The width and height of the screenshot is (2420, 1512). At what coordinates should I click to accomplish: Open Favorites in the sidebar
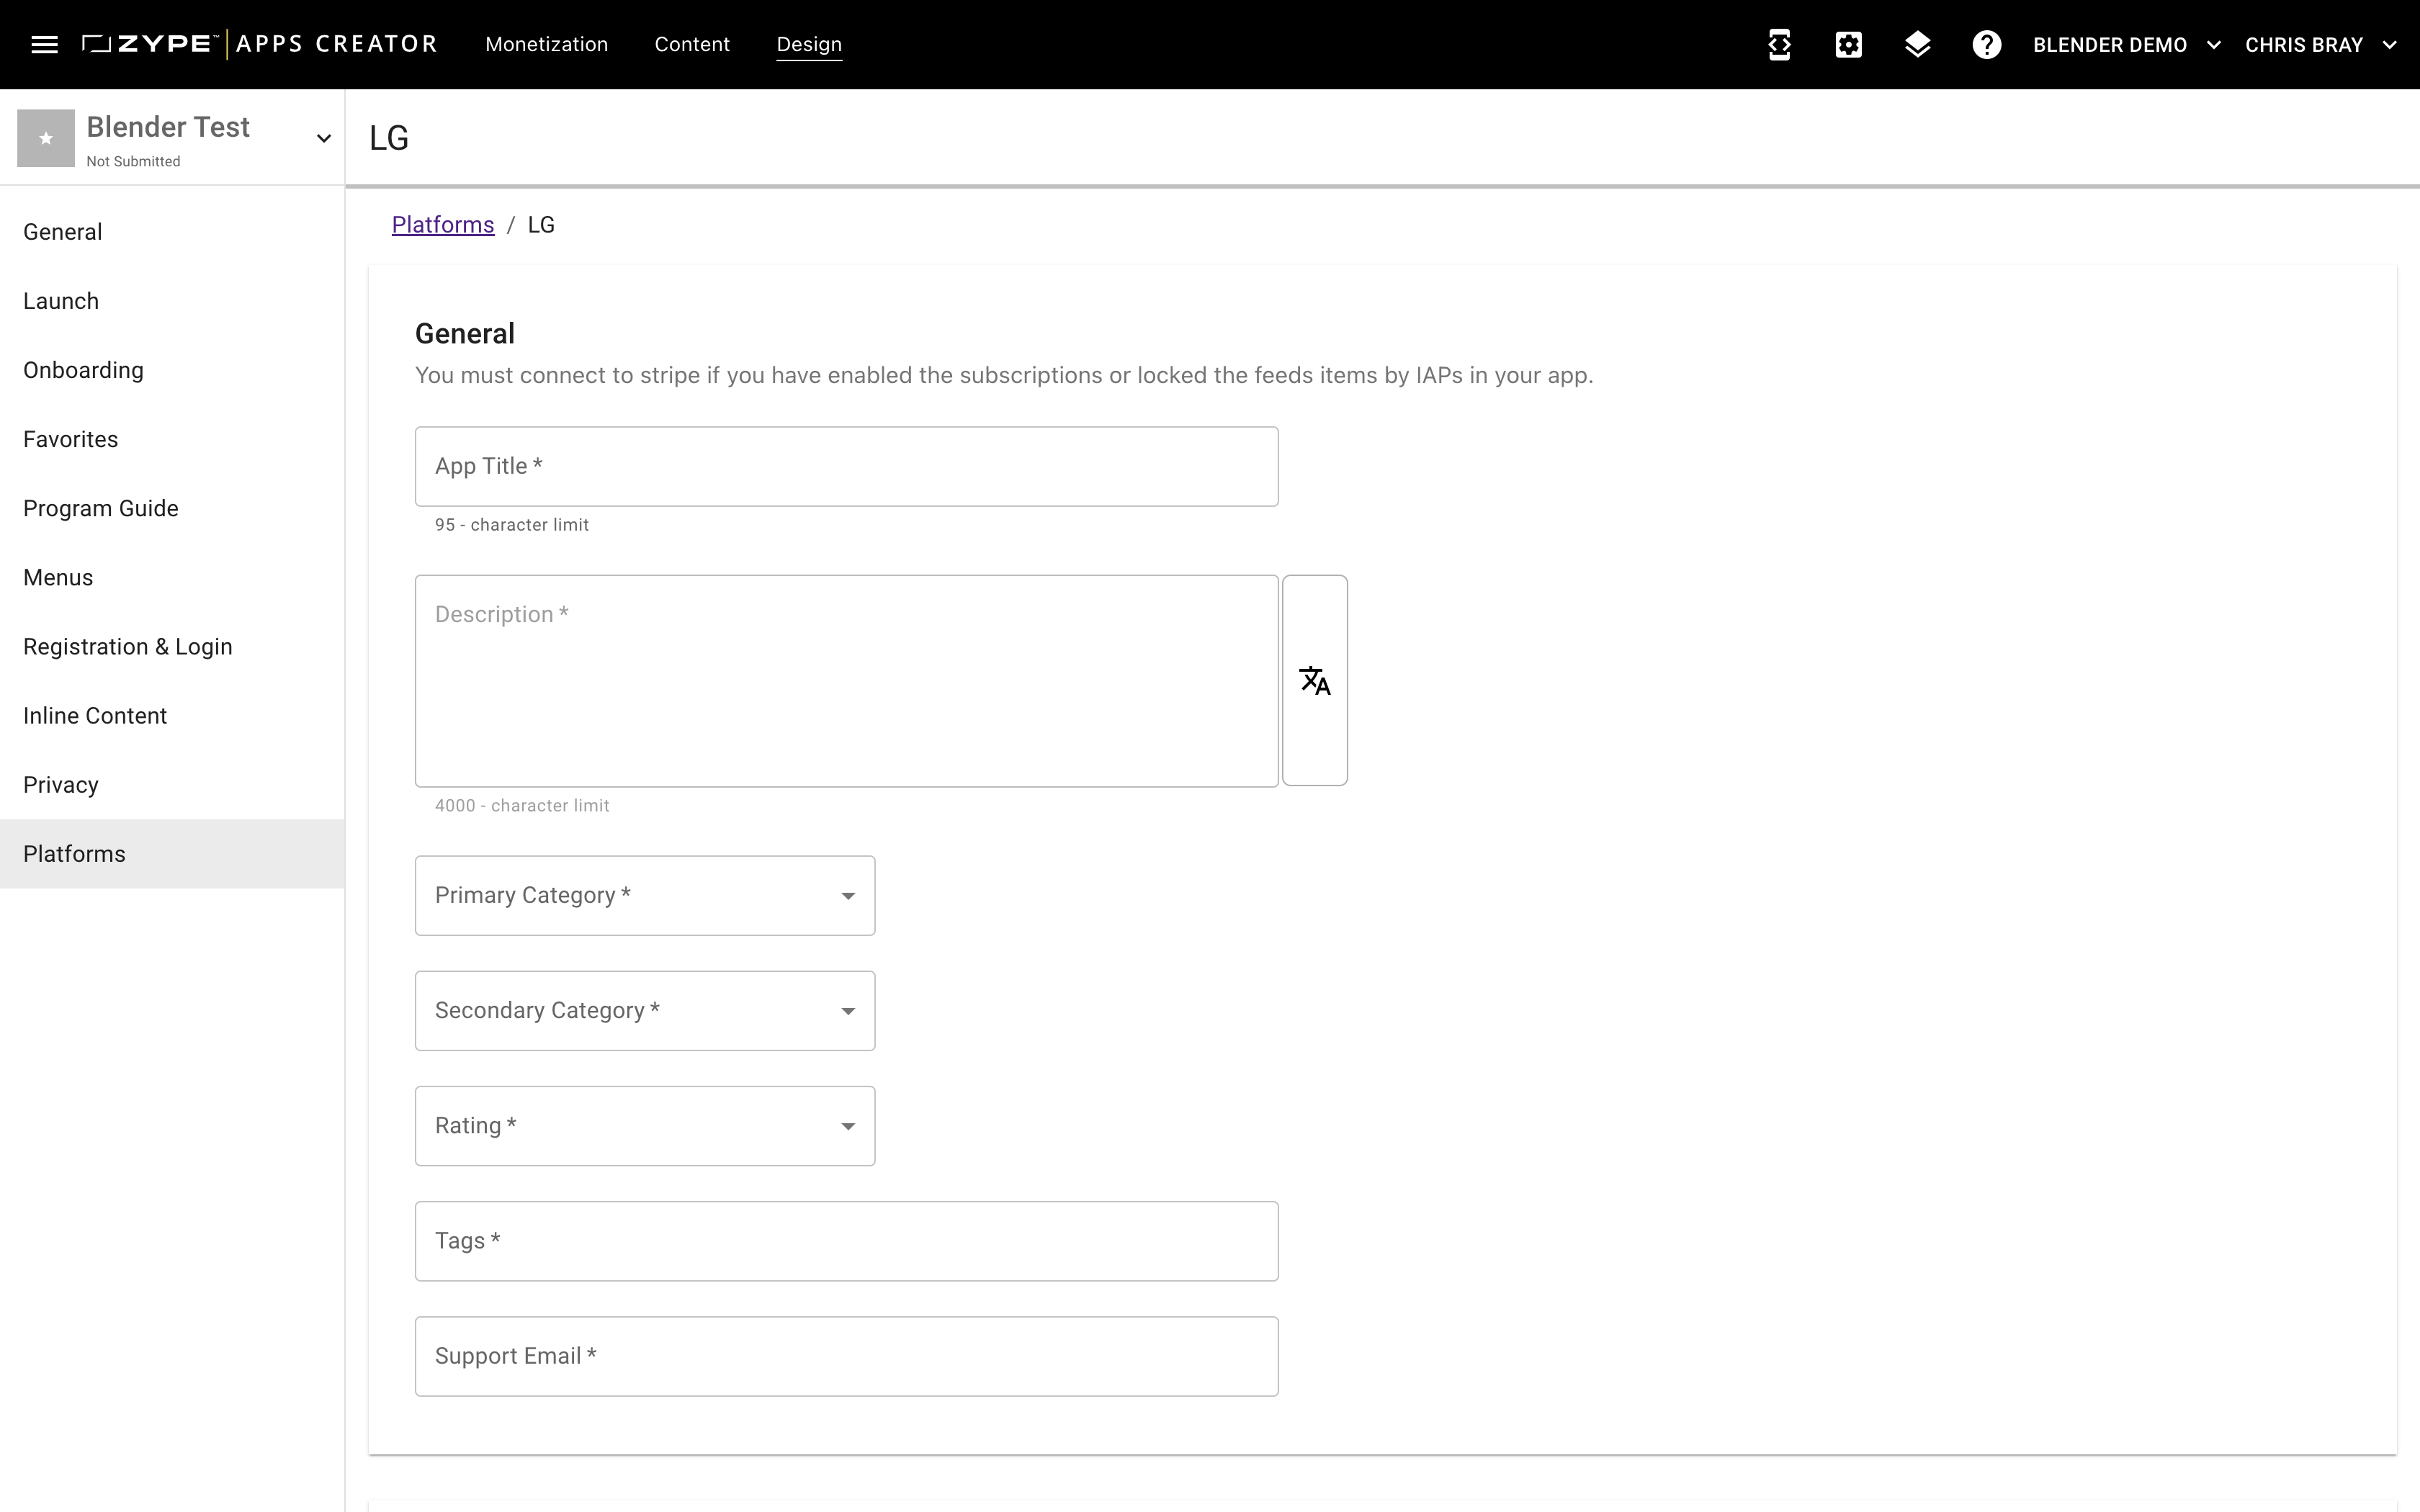(x=172, y=439)
